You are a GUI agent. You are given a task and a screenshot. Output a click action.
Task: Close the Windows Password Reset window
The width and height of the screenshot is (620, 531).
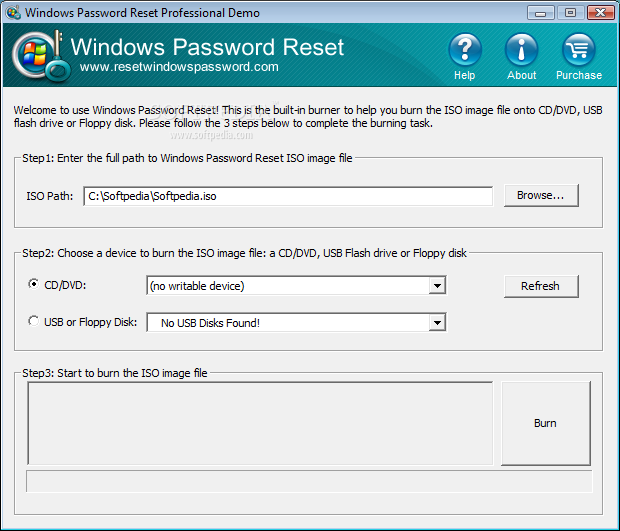[600, 13]
